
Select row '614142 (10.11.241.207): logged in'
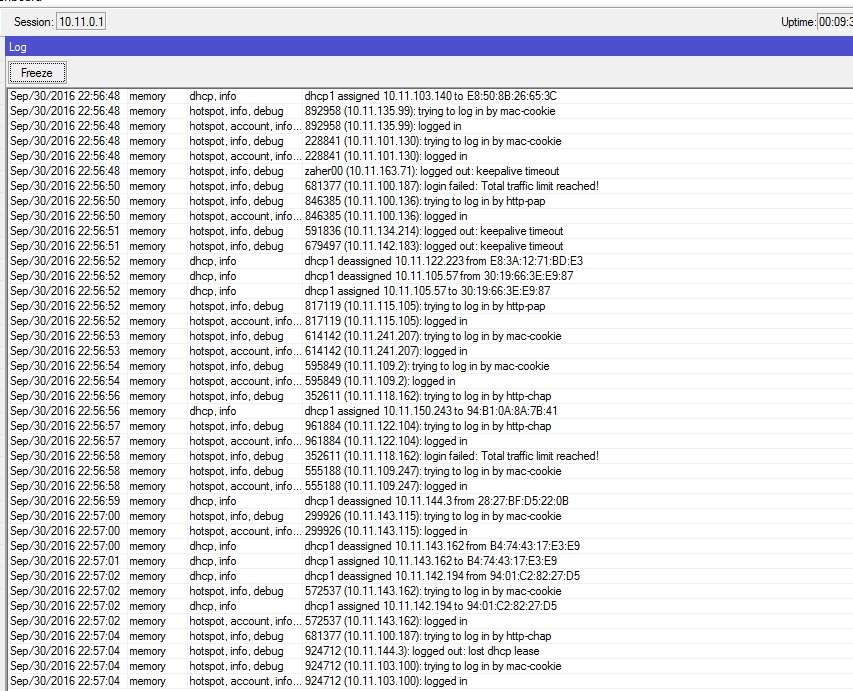pyautogui.click(x=430, y=351)
